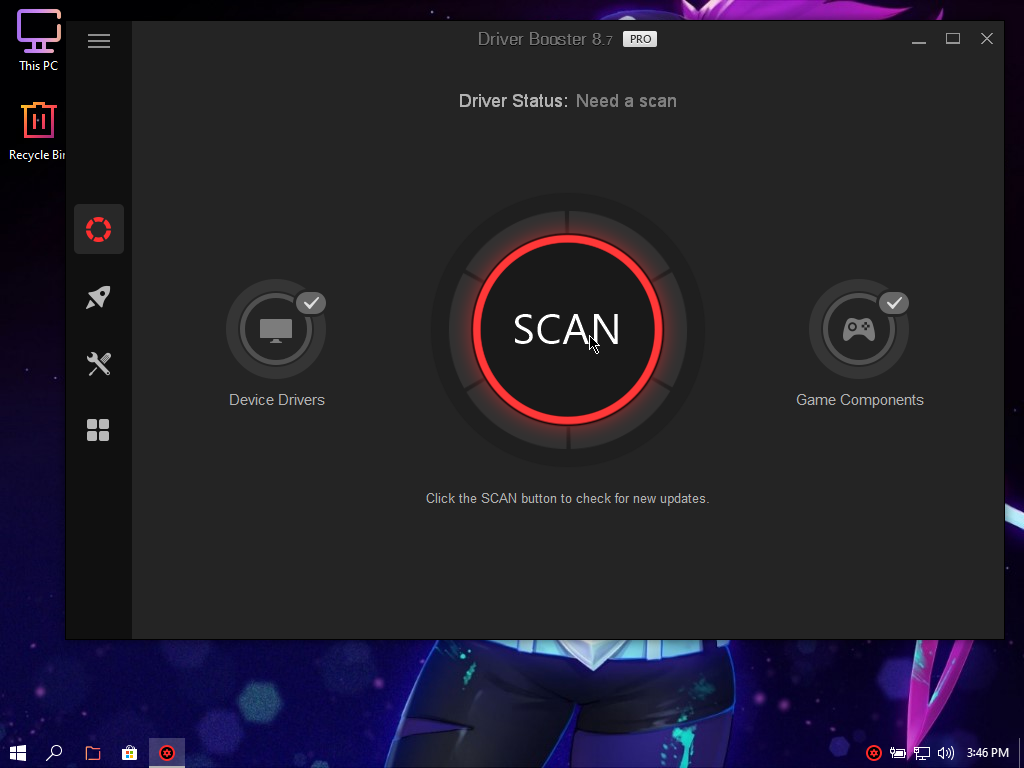The height and width of the screenshot is (768, 1024).
Task: Click the 3:46 PM taskbar clock
Action: point(987,753)
